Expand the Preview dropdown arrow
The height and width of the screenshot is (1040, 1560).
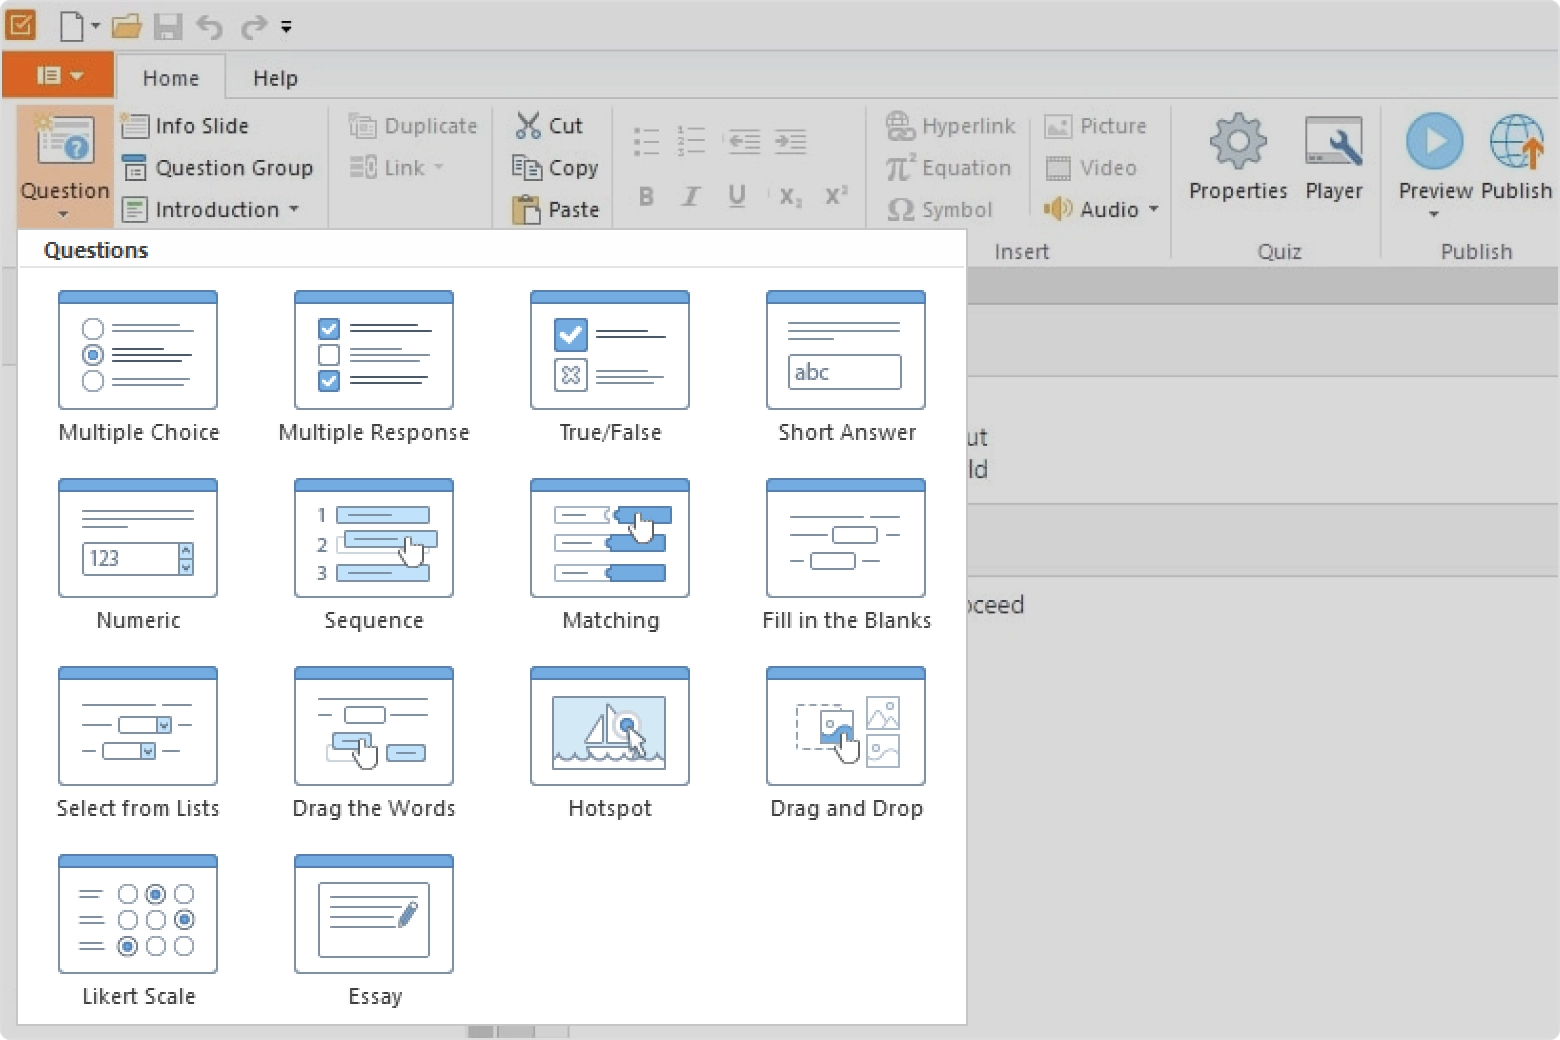coord(1434,214)
